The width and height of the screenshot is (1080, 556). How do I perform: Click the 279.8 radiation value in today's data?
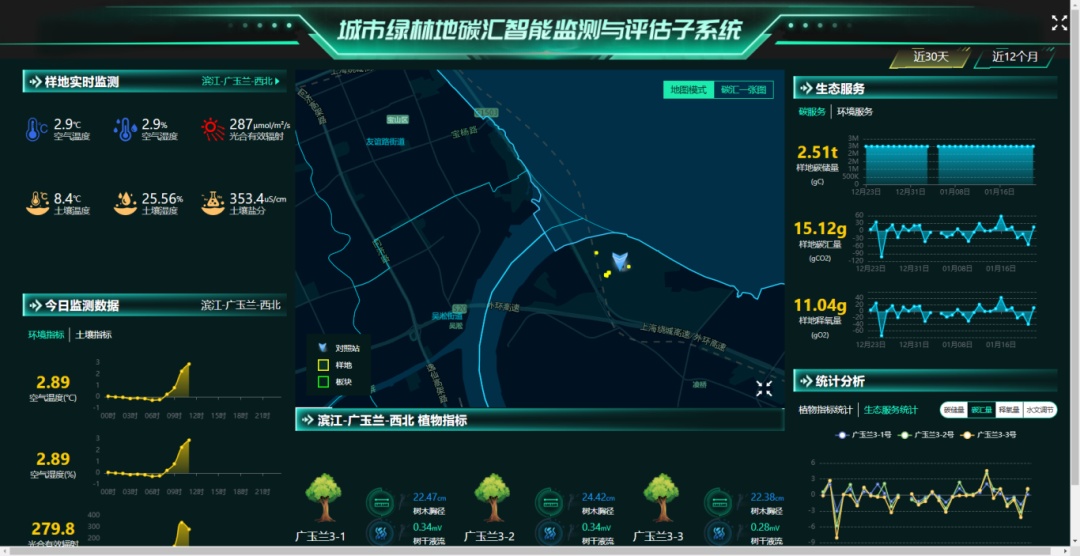click(x=52, y=528)
